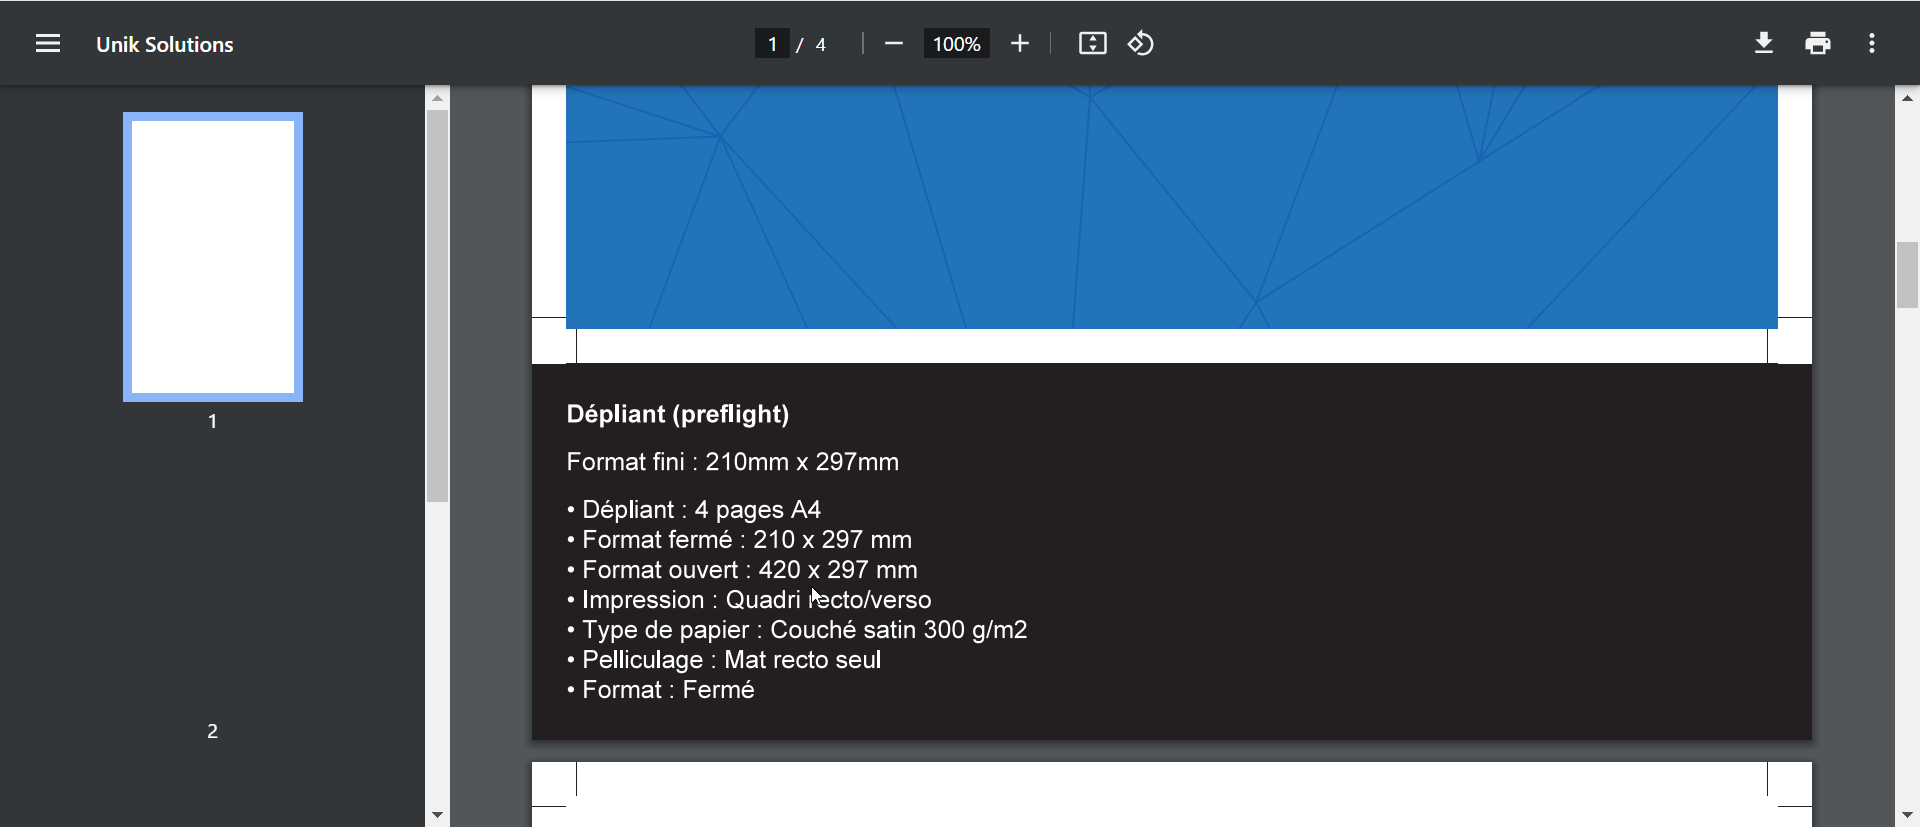Viewport: 1920px width, 827px height.
Task: Click the 100% zoom level field
Action: tap(956, 44)
